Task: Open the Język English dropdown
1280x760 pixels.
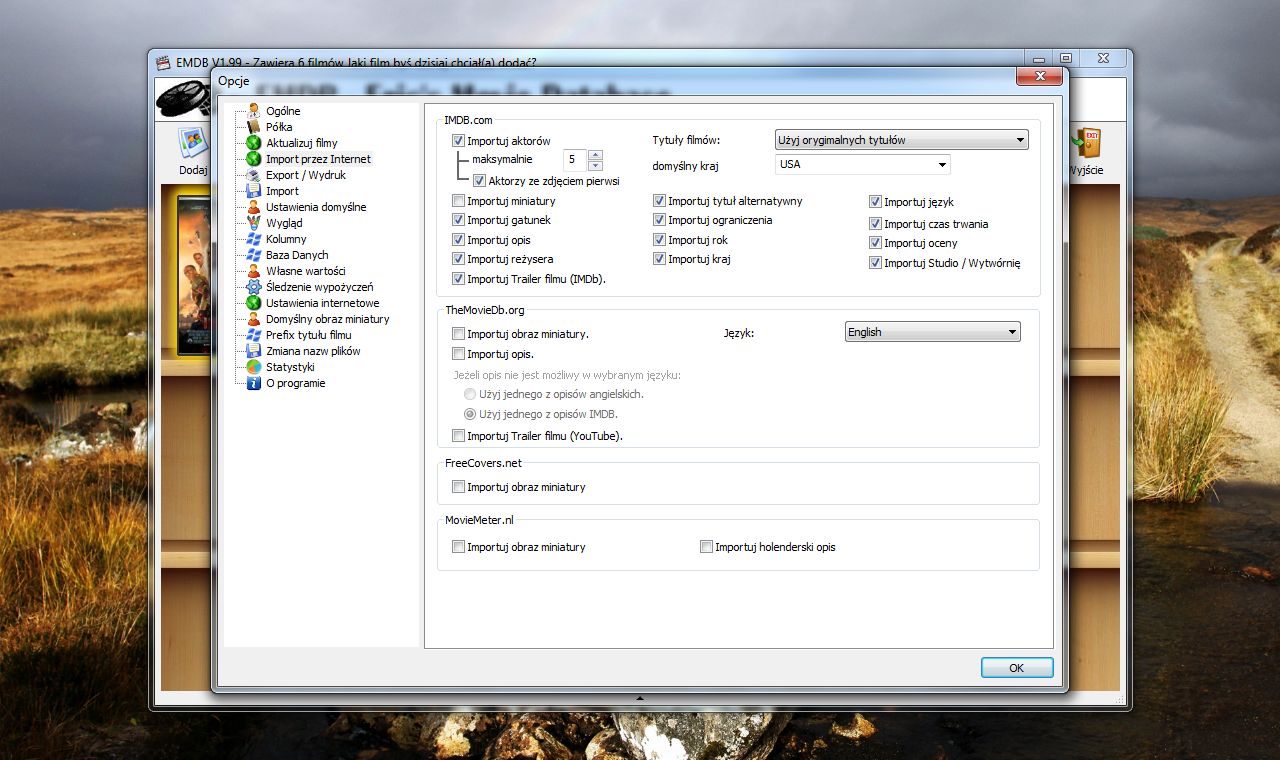Action: click(x=932, y=332)
